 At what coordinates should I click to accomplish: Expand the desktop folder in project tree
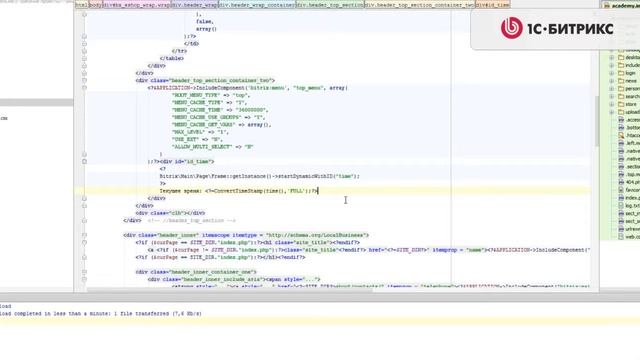pyautogui.click(x=611, y=58)
